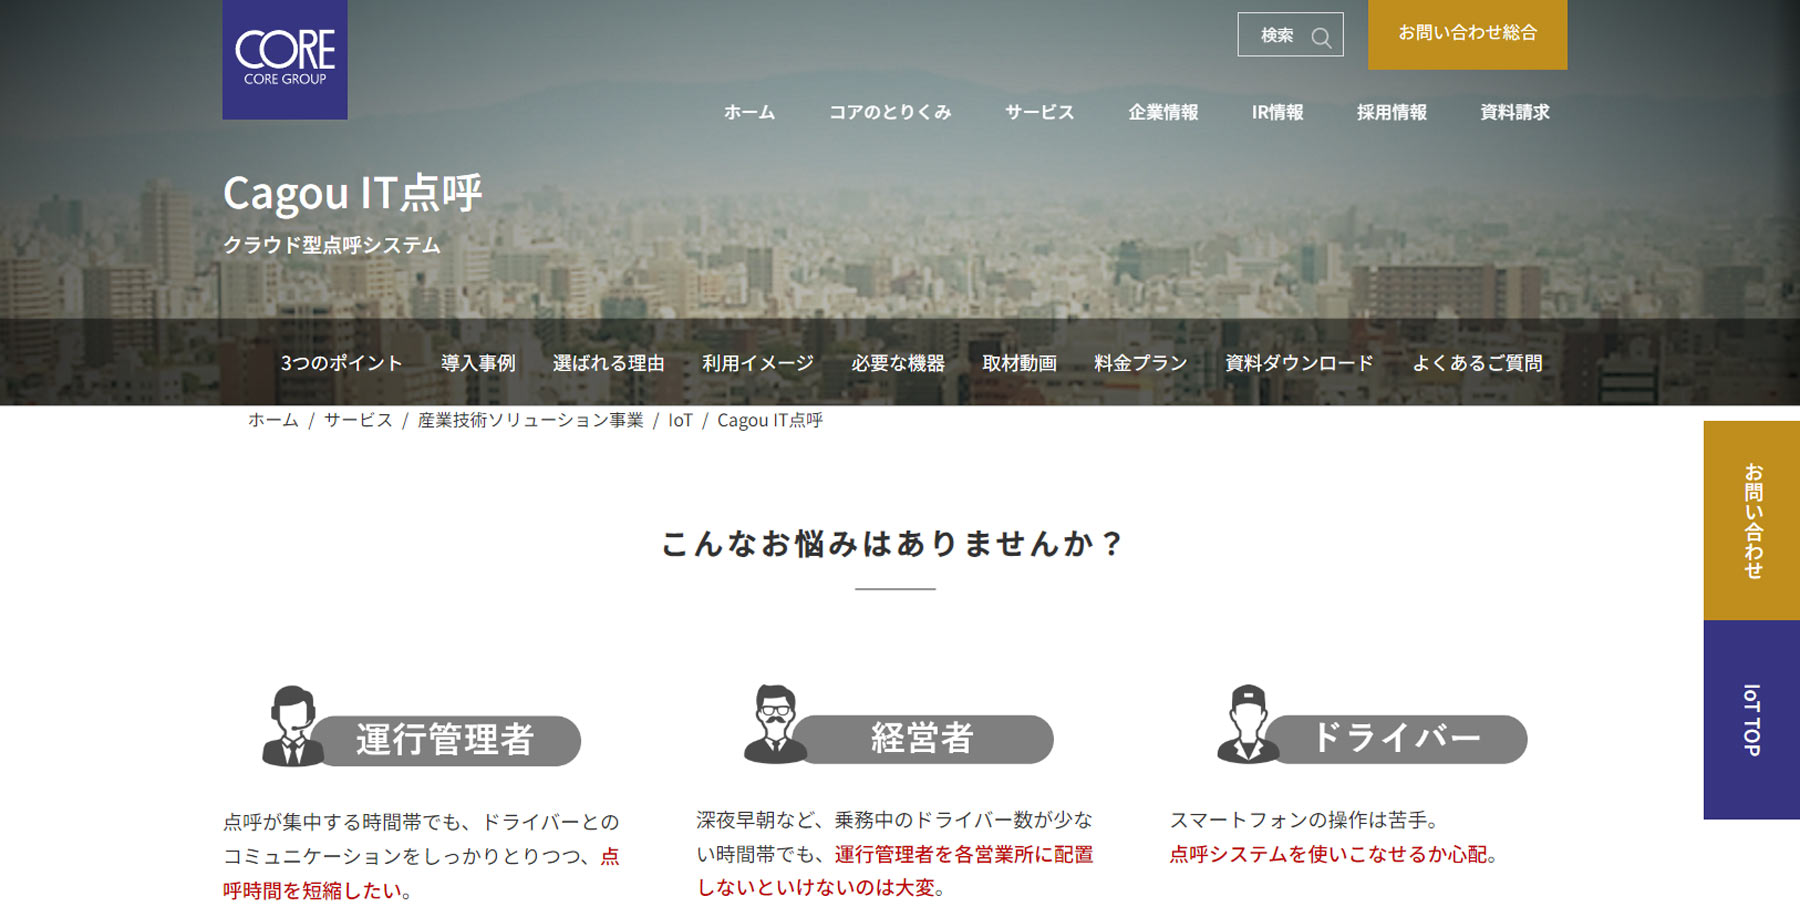Image resolution: width=1800 pixels, height=917 pixels.
Task: Click the Cagou IT点呼 page title
Action: pos(352,193)
